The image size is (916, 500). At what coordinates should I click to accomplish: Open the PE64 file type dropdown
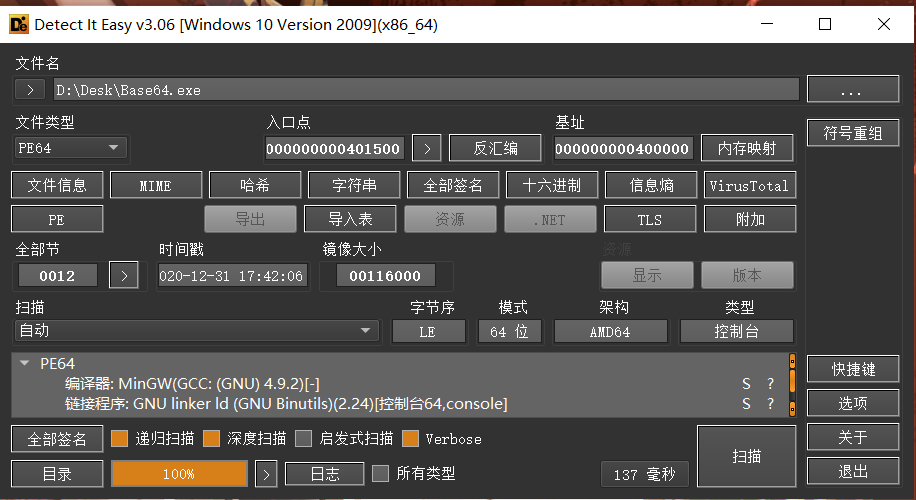71,149
